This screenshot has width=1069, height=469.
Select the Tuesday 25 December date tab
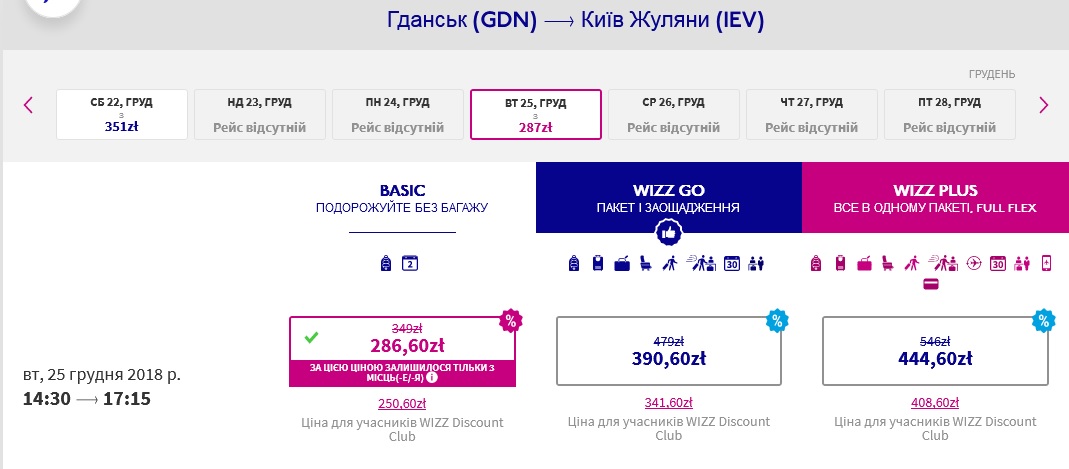point(536,115)
